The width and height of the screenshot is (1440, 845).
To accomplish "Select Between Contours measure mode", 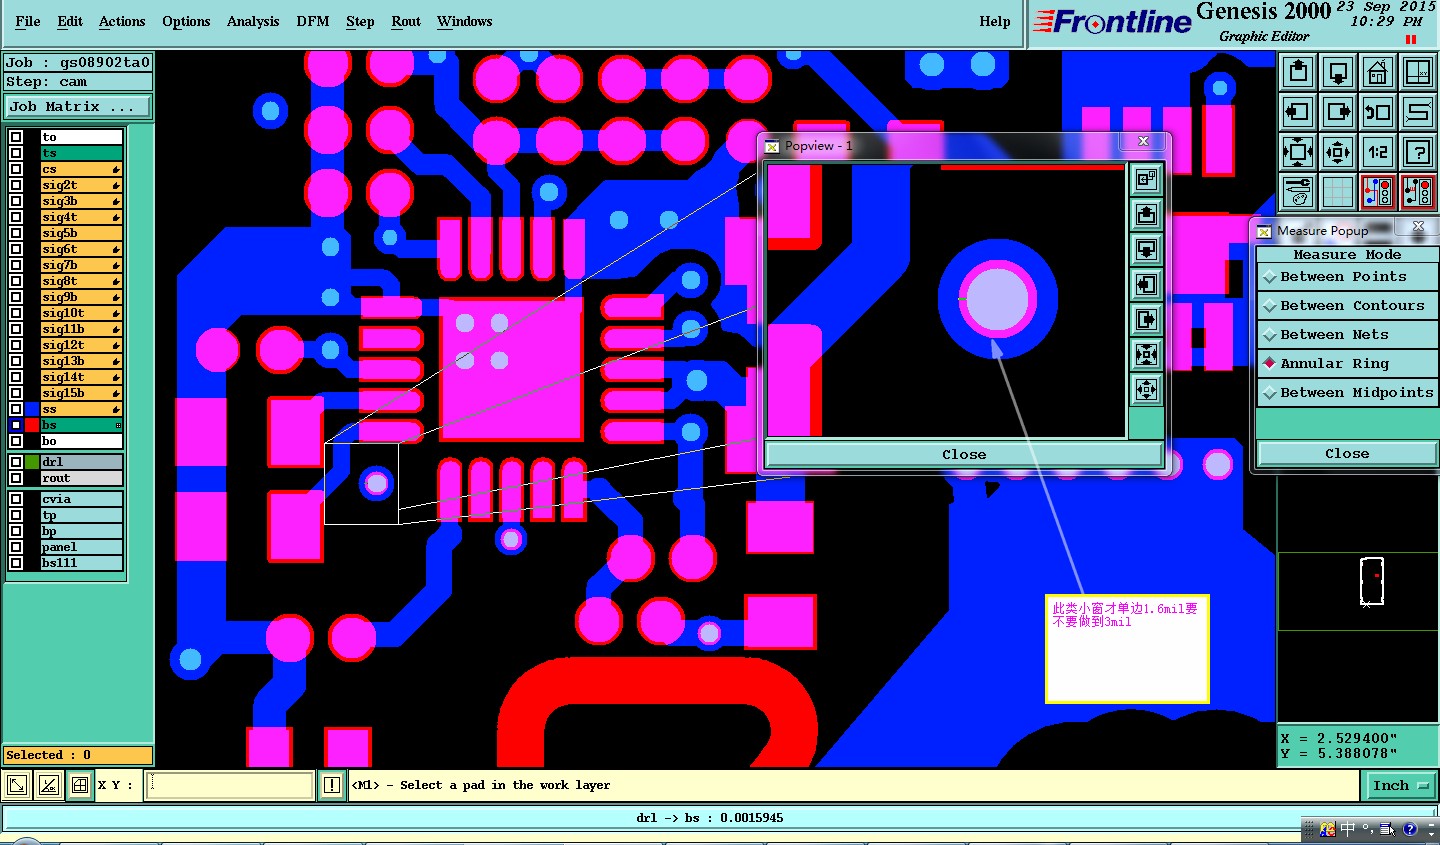I will coord(1347,306).
